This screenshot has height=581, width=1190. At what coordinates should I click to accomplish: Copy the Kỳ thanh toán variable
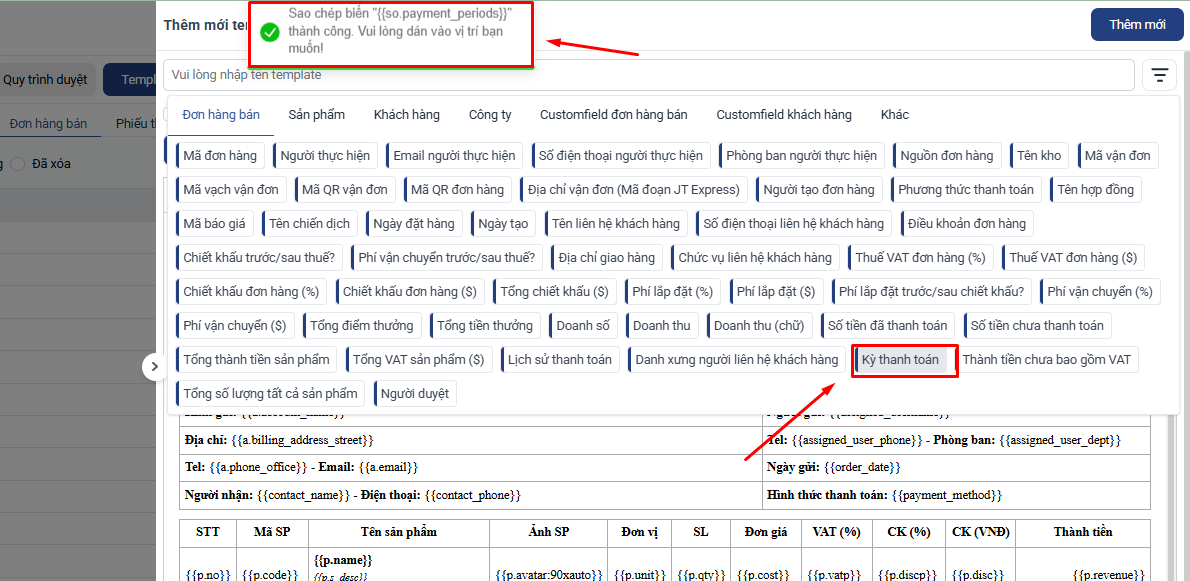pyautogui.click(x=900, y=360)
